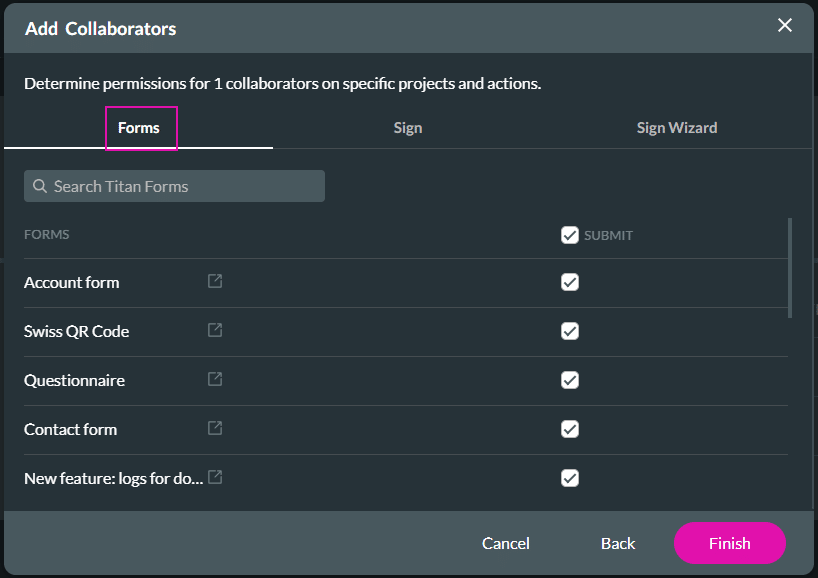Uncheck the Questionnaire submit checkbox
This screenshot has height=578, width=818.
(570, 380)
